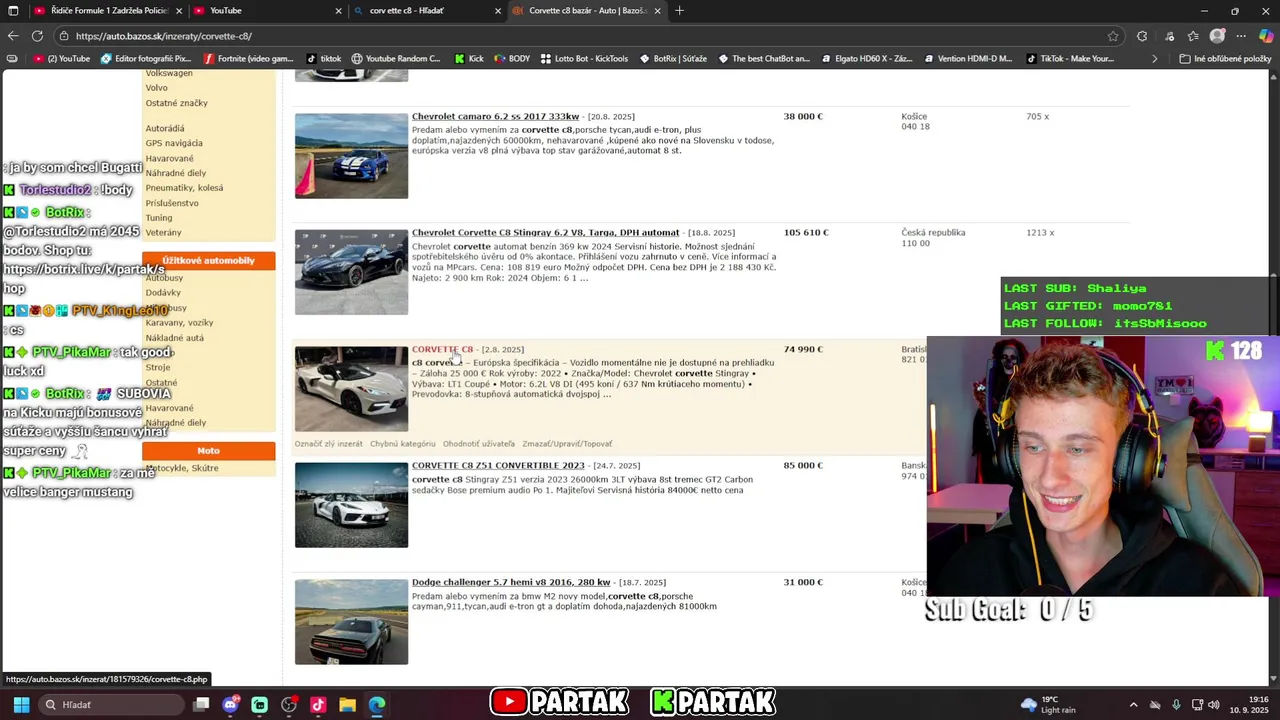
Task: Open the TikTok taskbar icon
Action: [318, 705]
